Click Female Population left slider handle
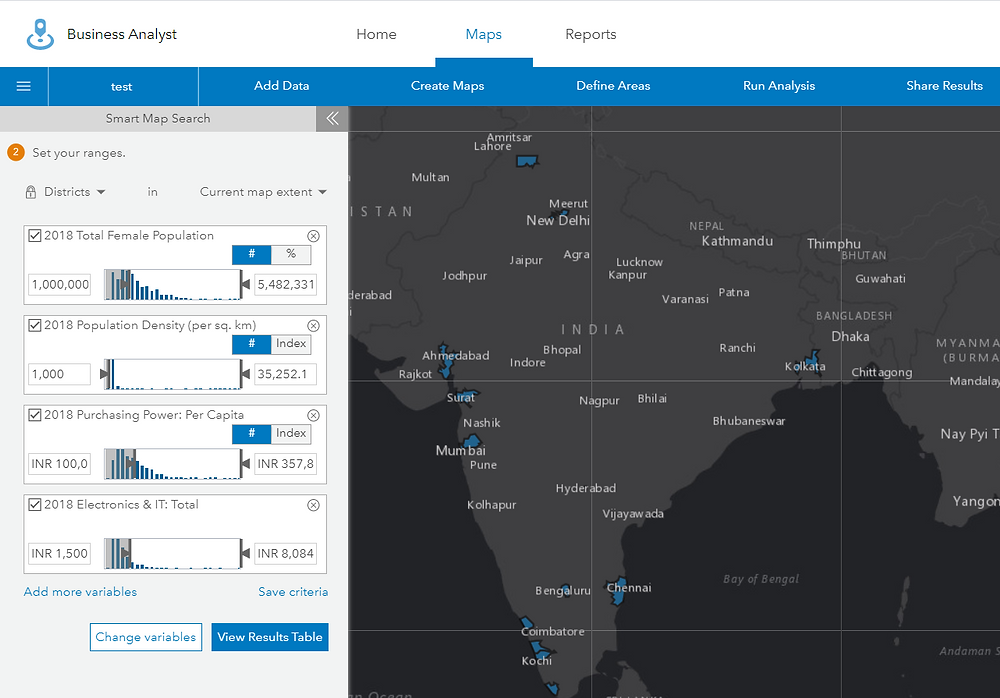The width and height of the screenshot is (1000, 698). [126, 285]
